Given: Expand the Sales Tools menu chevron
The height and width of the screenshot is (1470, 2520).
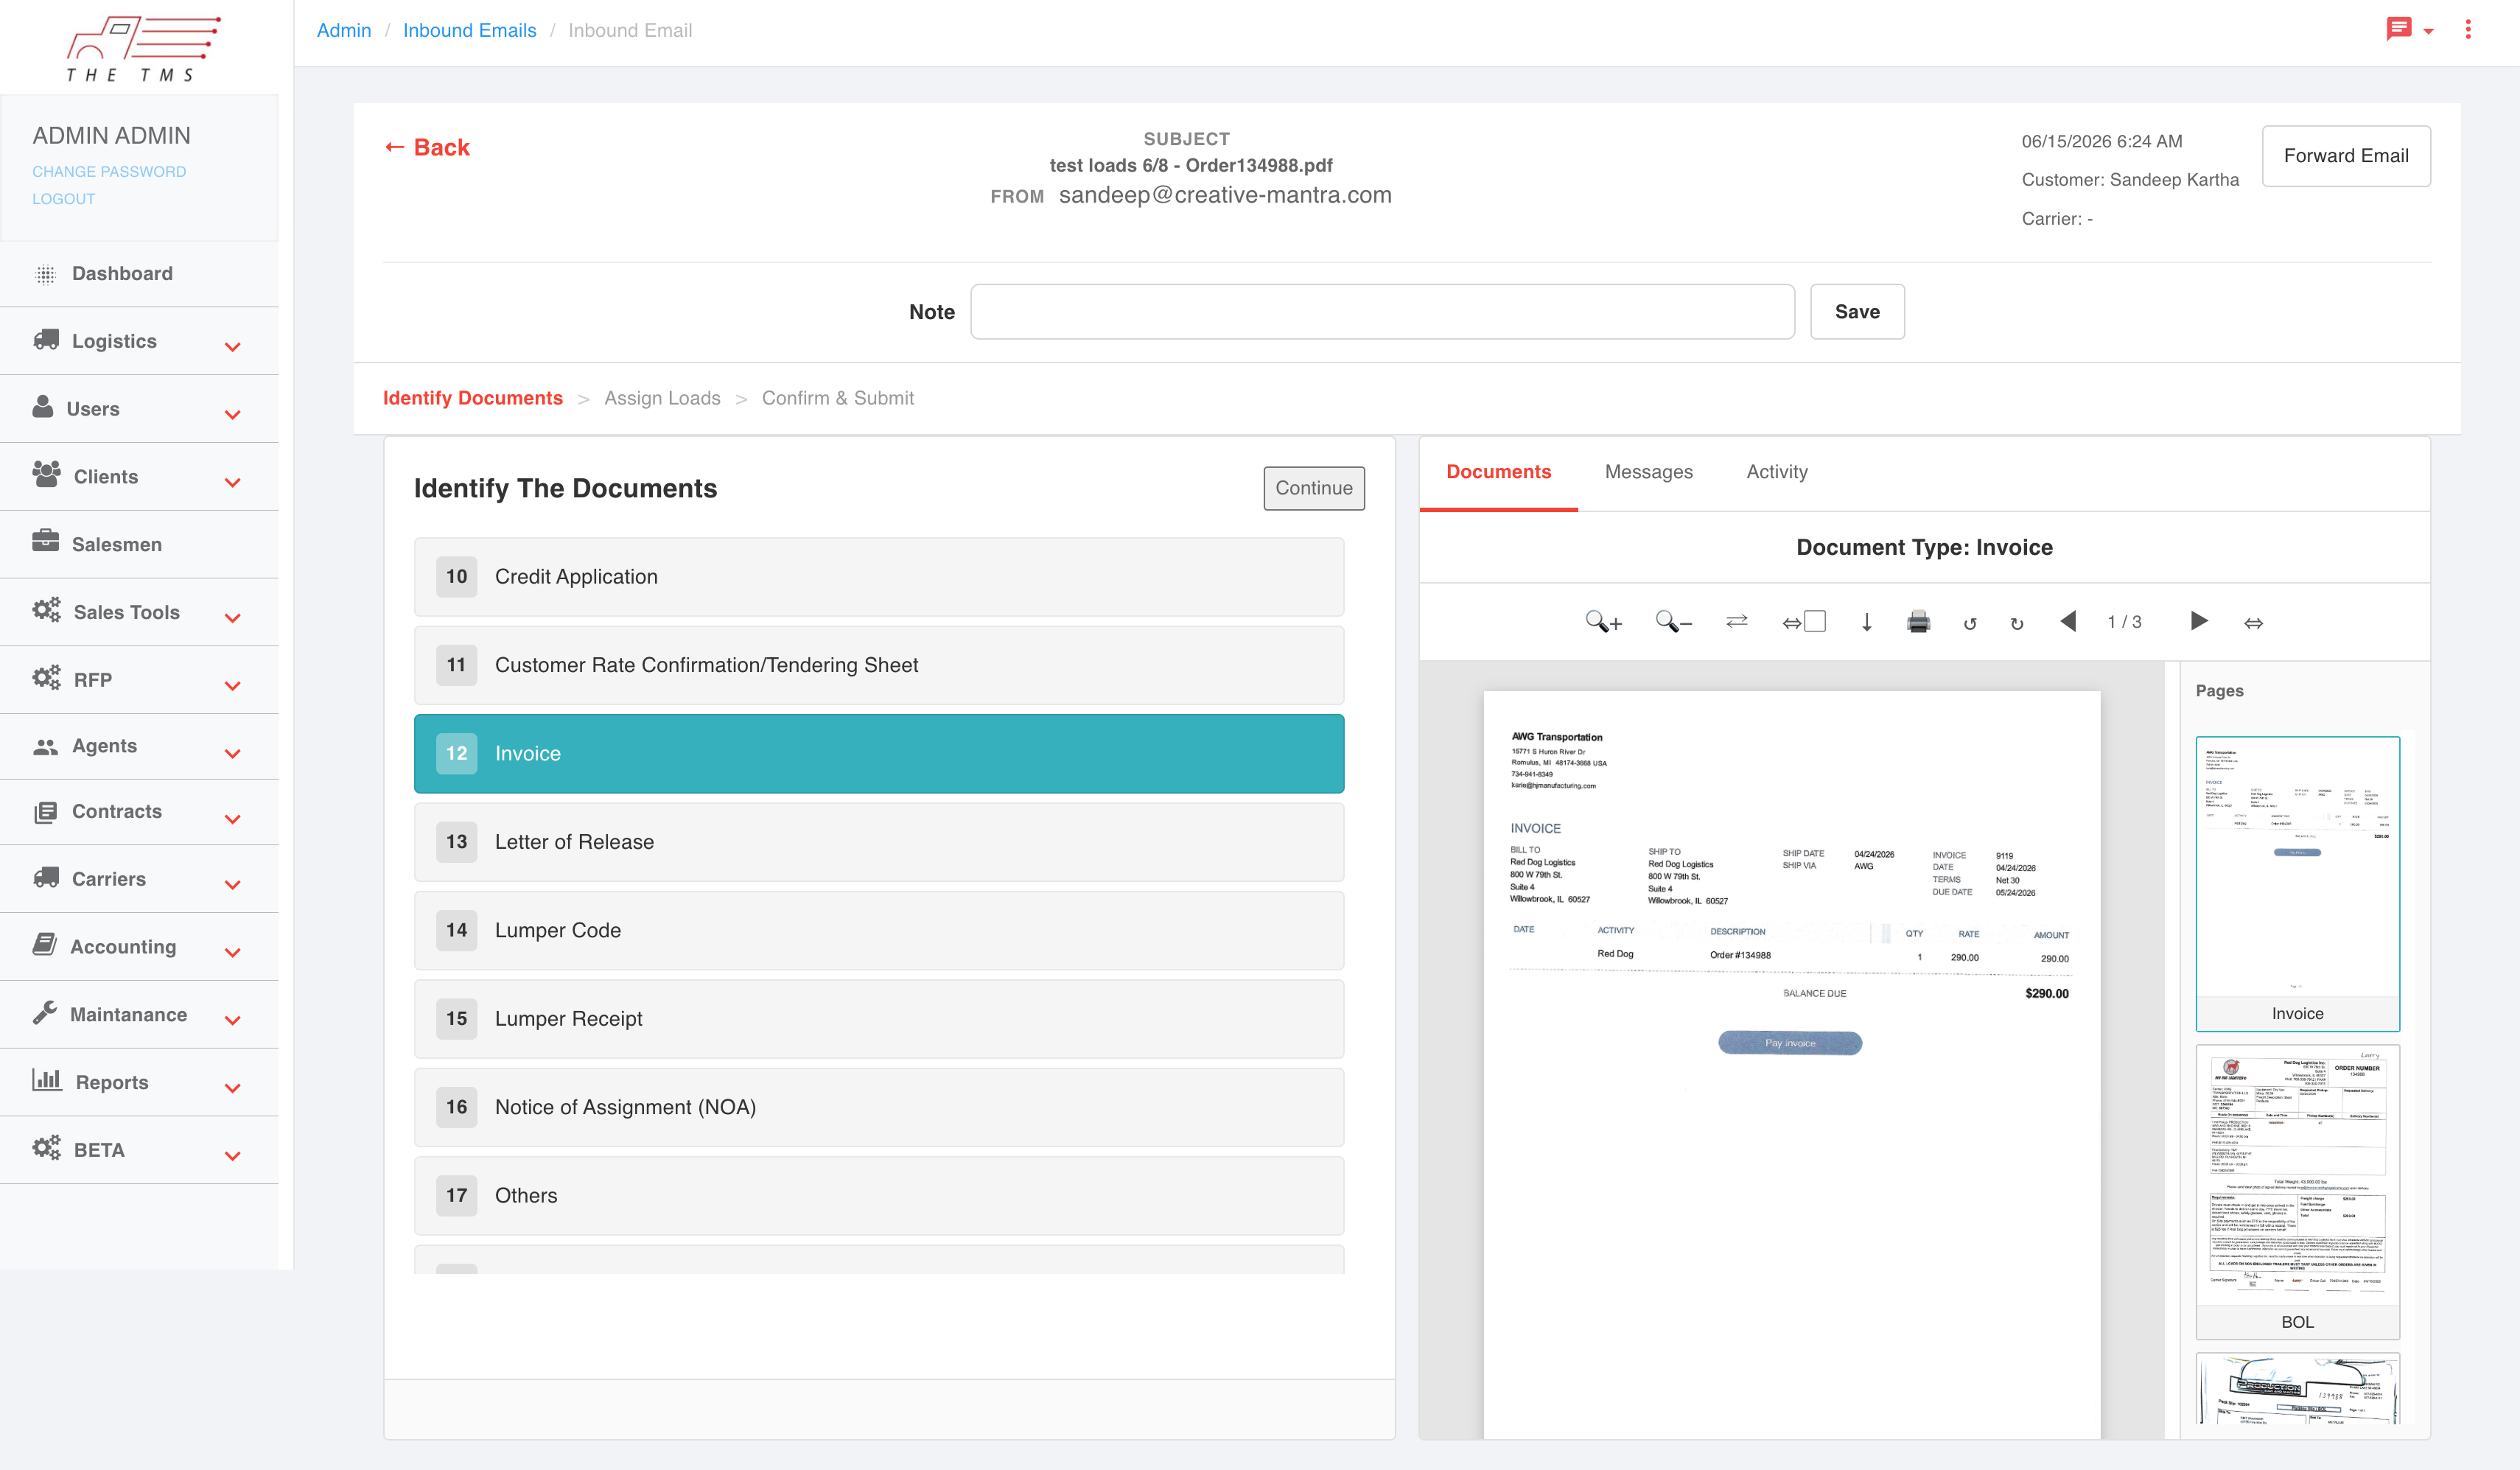Looking at the screenshot, I should 233,618.
